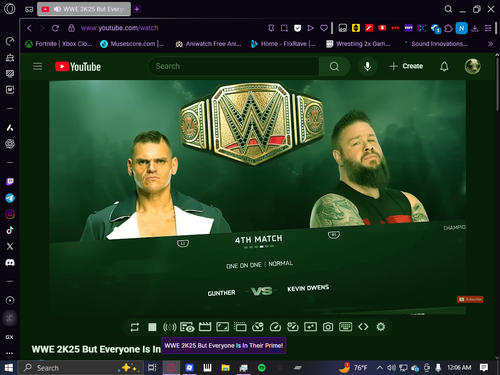Click the cinema clapperboard icon
The image size is (500, 375).
pyautogui.click(x=205, y=327)
